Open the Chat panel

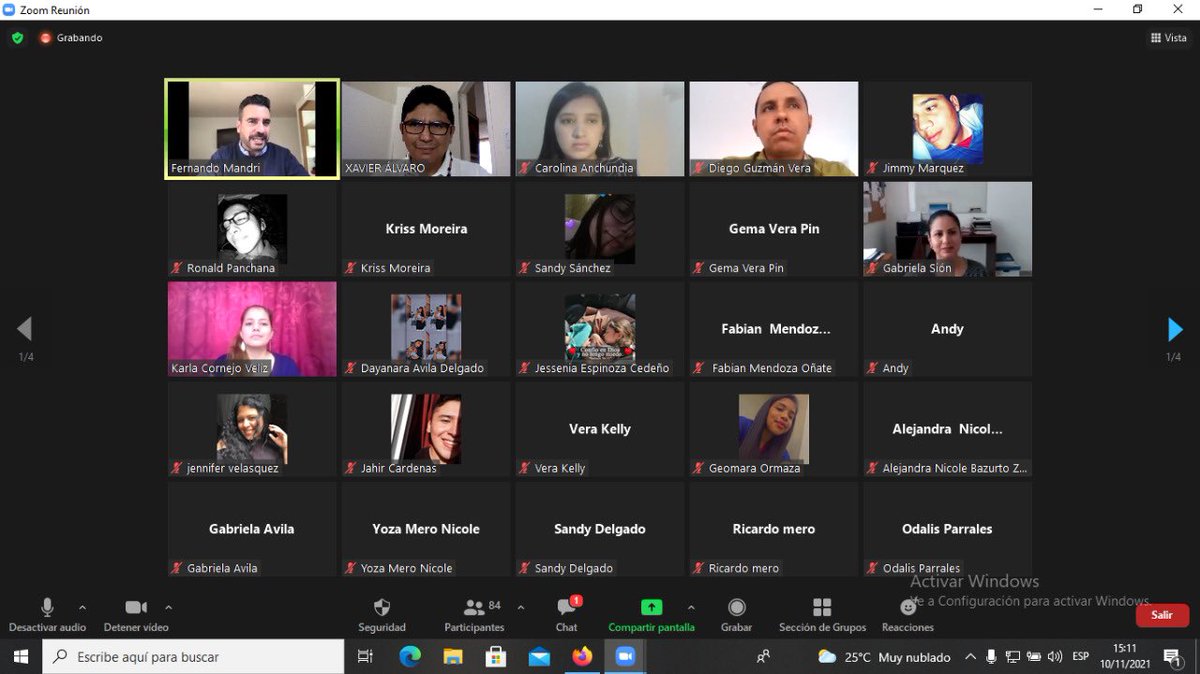[567, 614]
